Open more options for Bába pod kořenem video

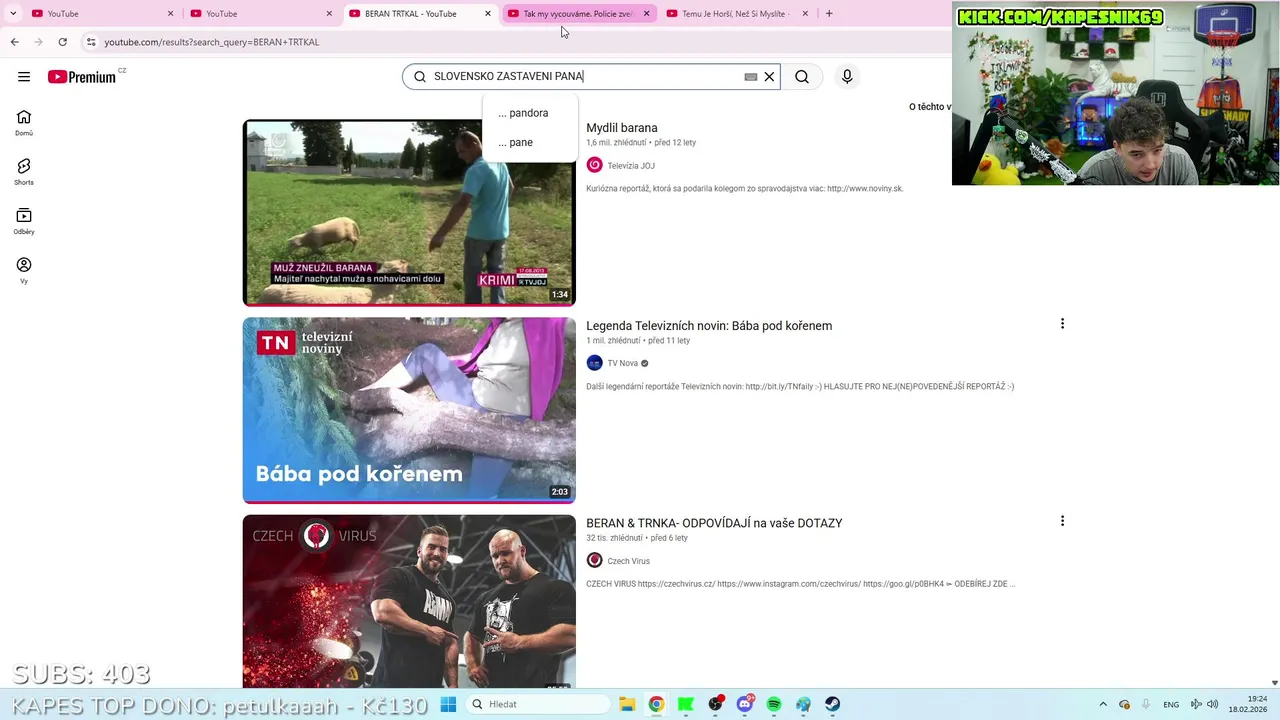1062,323
